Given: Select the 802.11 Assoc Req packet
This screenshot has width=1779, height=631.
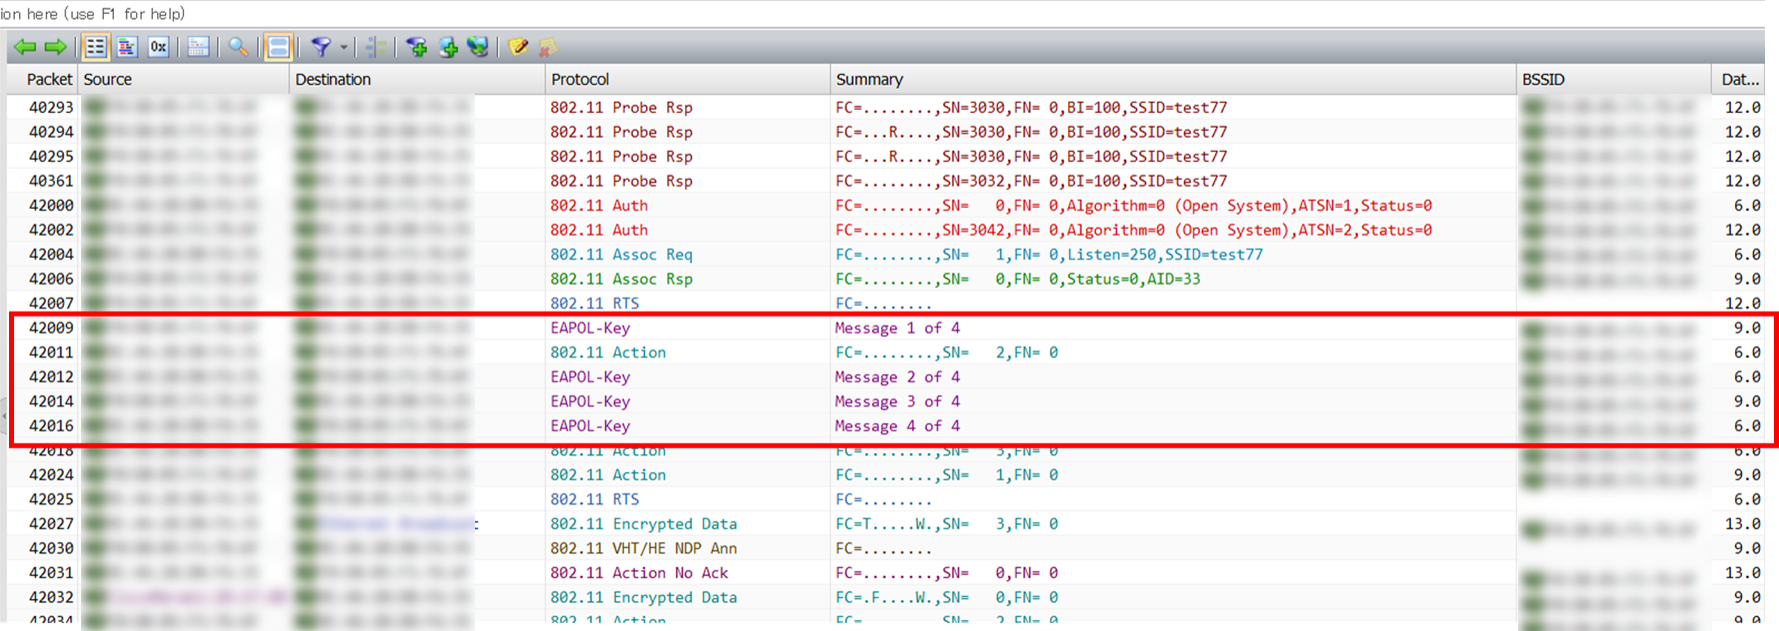Looking at the screenshot, I should pyautogui.click(x=886, y=254).
